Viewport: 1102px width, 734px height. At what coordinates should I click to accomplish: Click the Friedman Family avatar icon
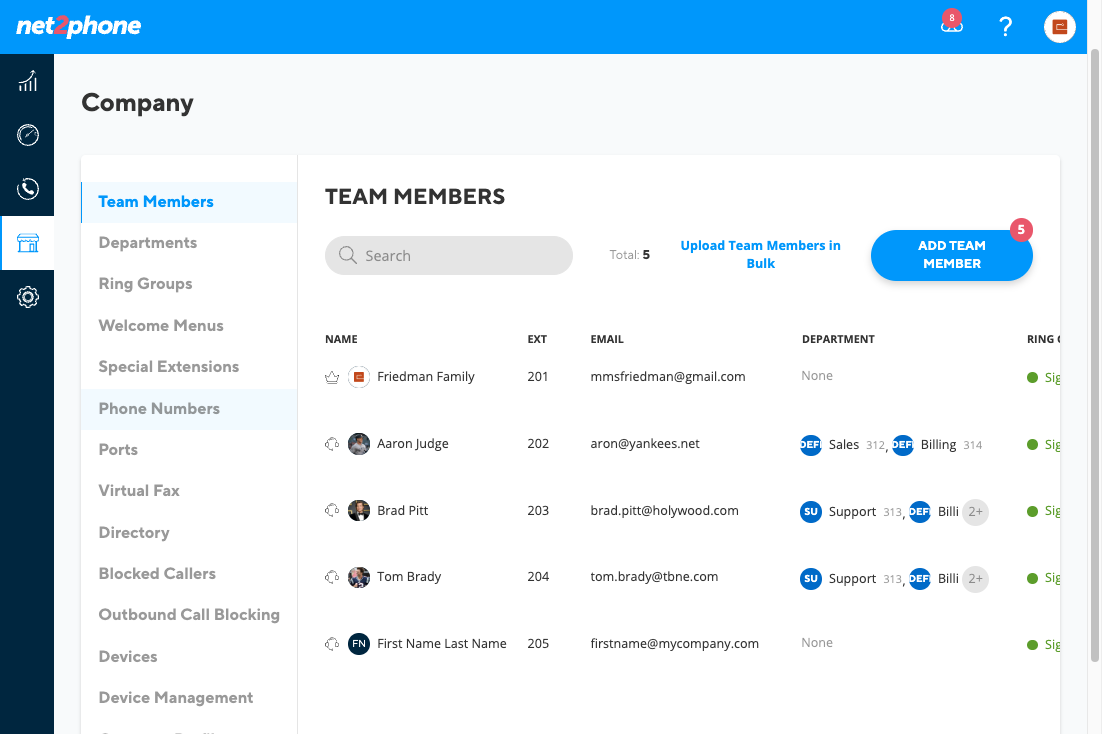(x=359, y=377)
